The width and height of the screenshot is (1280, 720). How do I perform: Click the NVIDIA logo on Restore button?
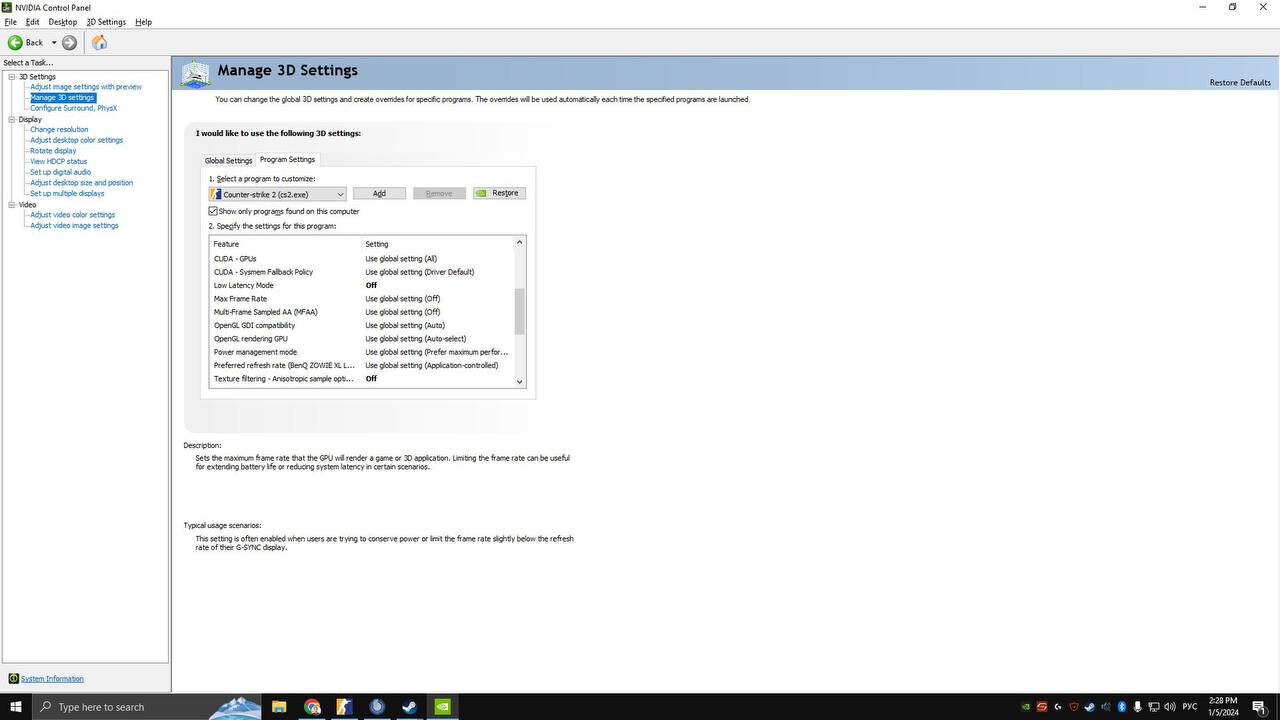(482, 193)
